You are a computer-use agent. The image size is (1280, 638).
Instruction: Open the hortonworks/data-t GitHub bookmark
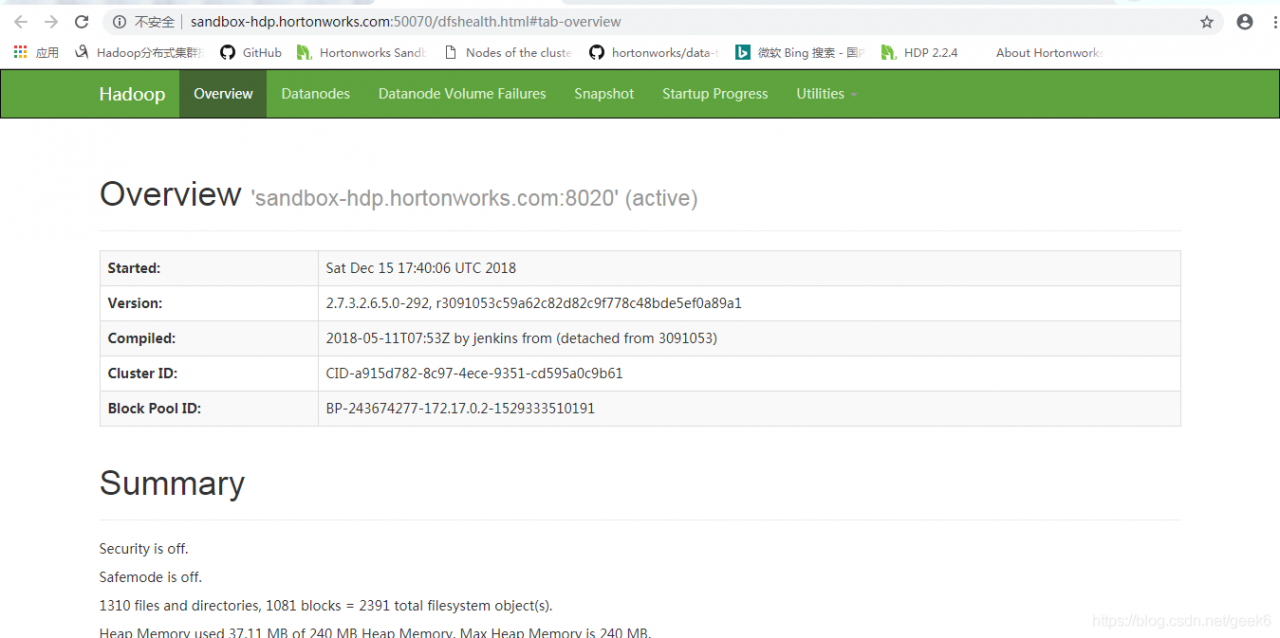pos(654,53)
